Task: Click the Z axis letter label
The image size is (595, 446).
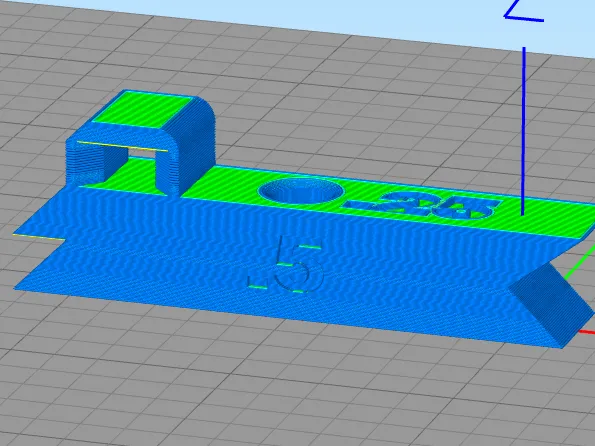Action: 524,11
